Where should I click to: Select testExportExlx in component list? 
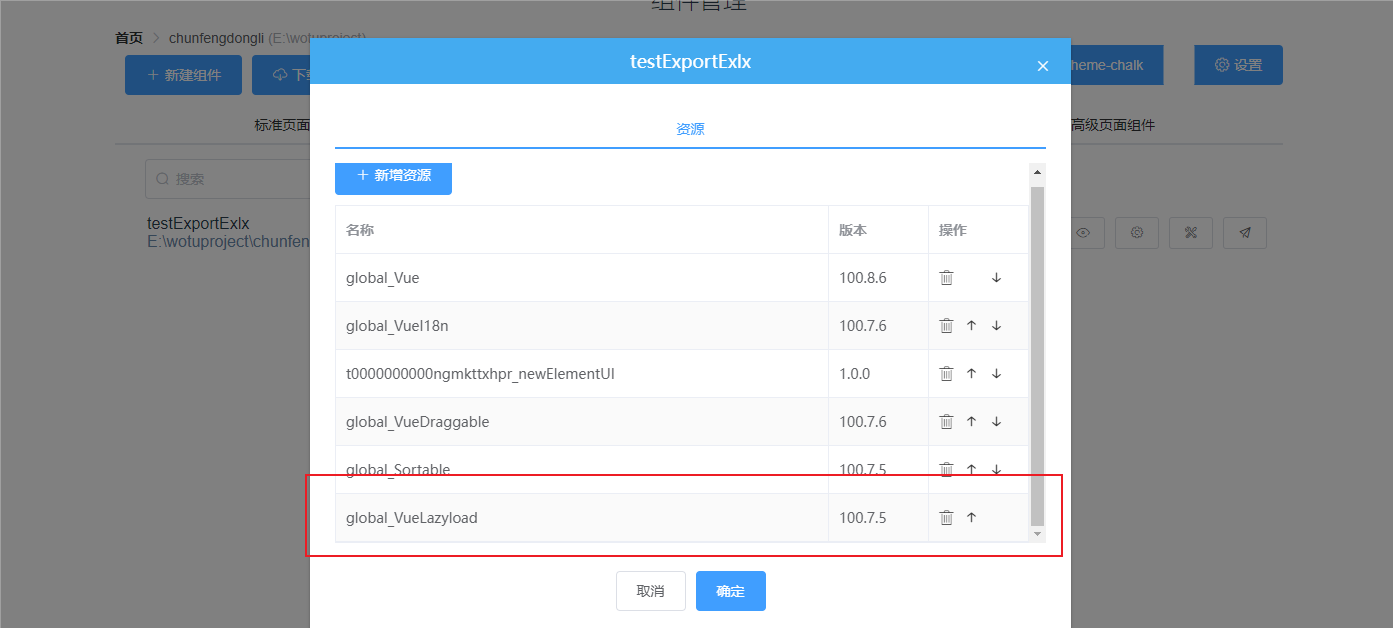(x=198, y=223)
